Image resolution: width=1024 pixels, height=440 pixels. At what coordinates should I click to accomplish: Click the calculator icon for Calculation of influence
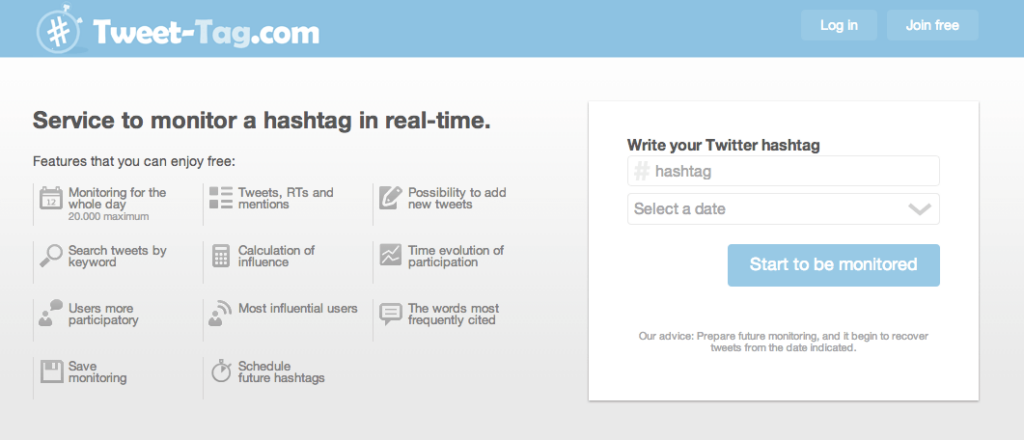tap(221, 255)
